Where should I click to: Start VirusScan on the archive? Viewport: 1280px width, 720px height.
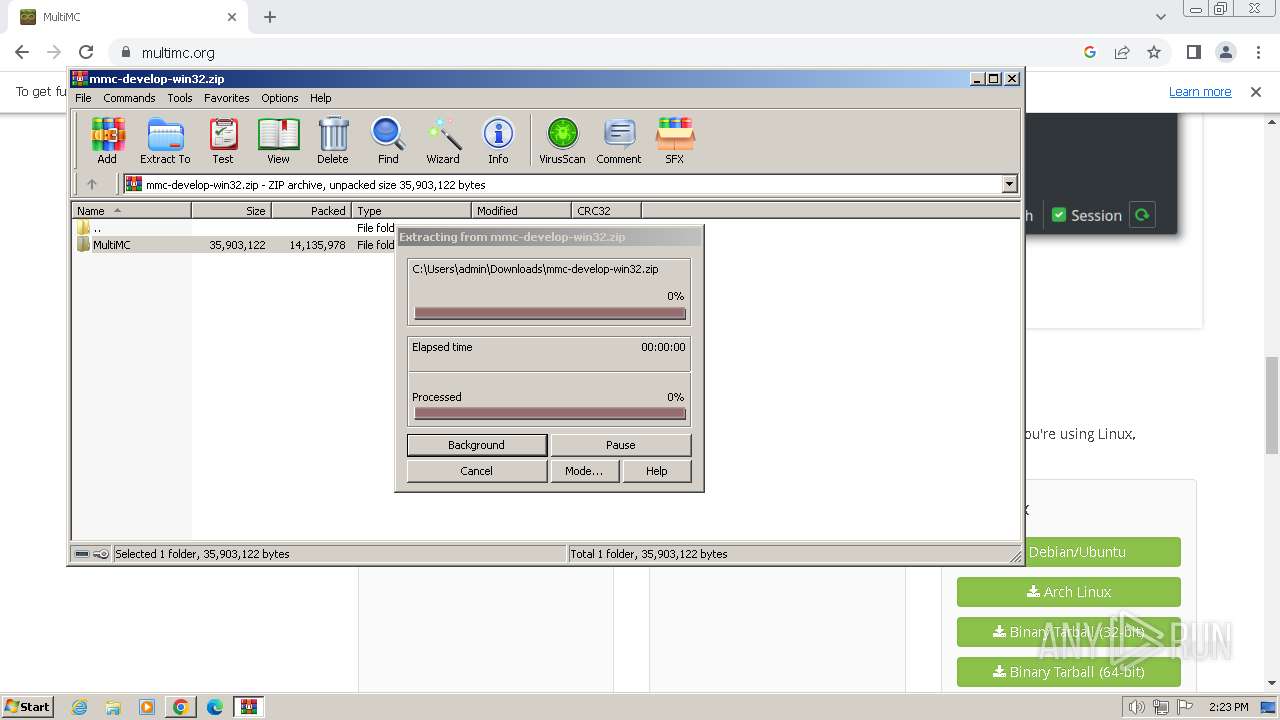coord(562,140)
